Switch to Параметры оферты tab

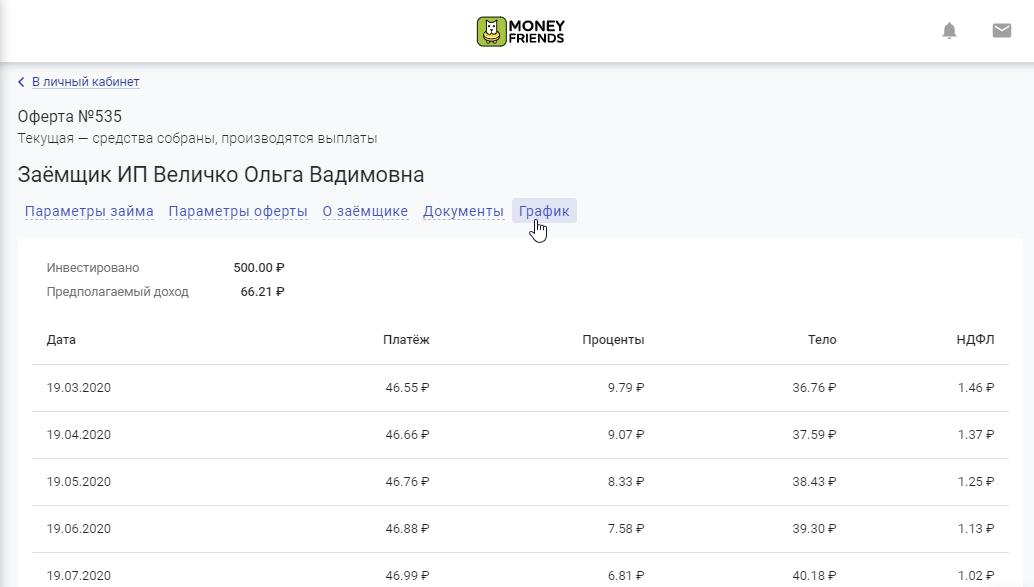[x=238, y=211]
